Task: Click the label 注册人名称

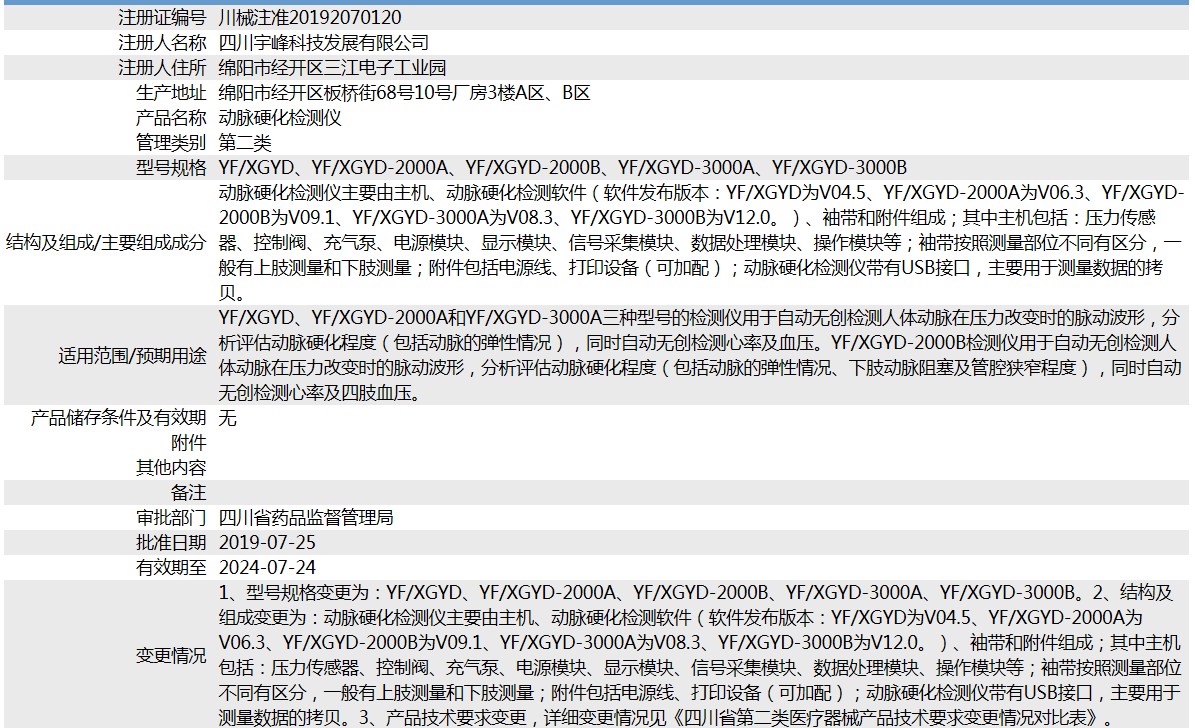Action: tap(162, 43)
